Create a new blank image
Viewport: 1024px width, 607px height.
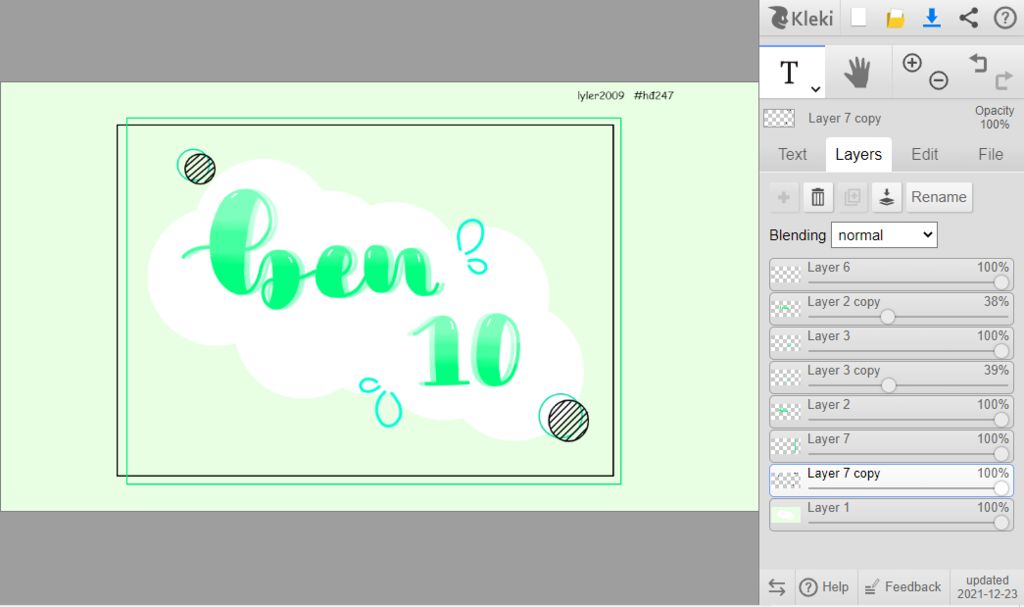859,18
